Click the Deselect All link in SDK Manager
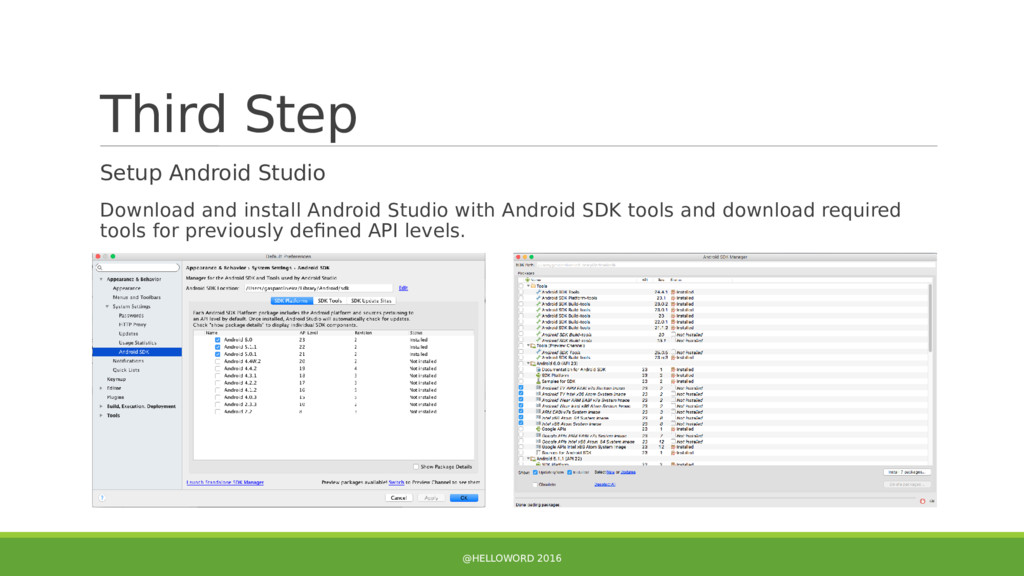Image resolution: width=1024 pixels, height=576 pixels. [x=604, y=485]
